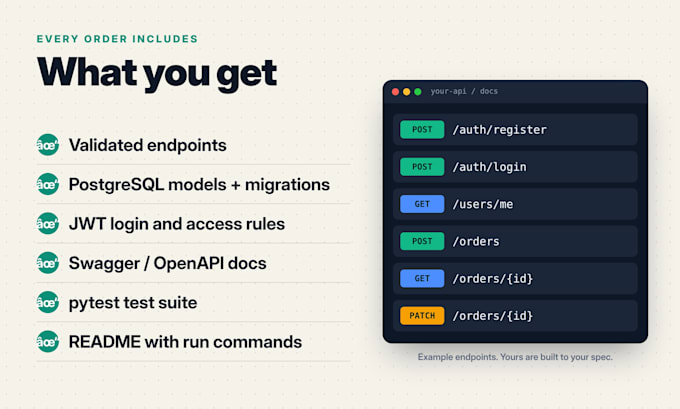680x409 pixels.
Task: Click the check icon beside Validated endpoints
Action: point(48,145)
